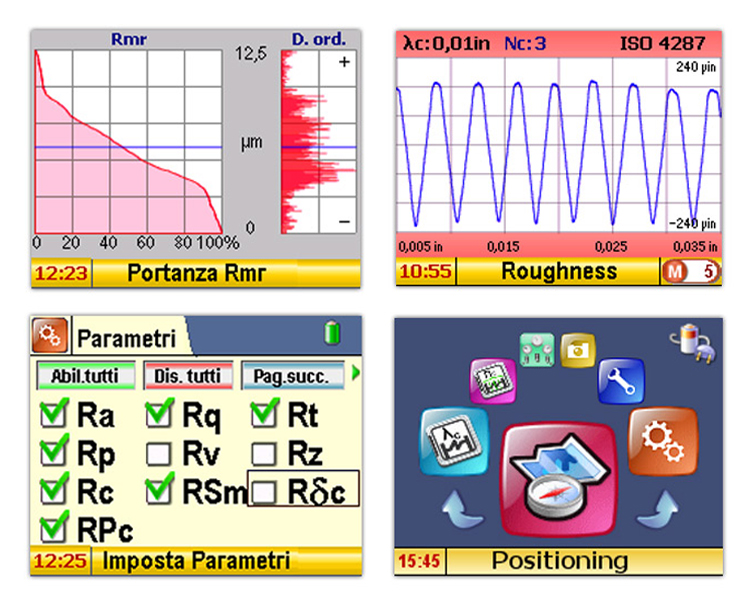
Task: Open the yellow camera icon
Action: click(577, 350)
